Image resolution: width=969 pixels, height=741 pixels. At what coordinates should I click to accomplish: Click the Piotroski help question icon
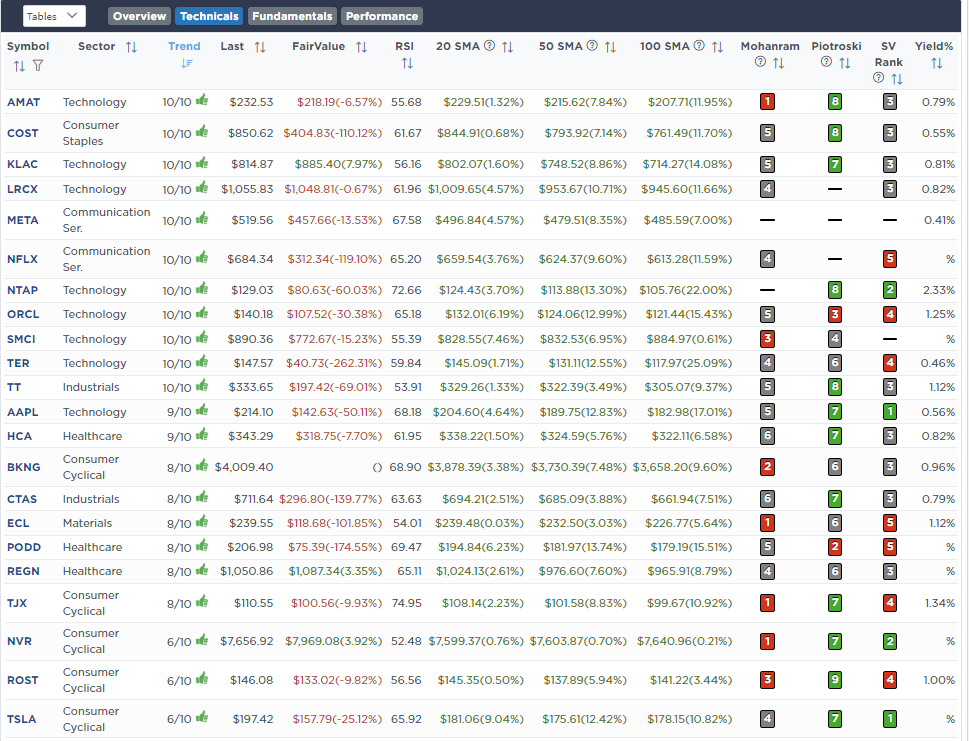tap(826, 63)
